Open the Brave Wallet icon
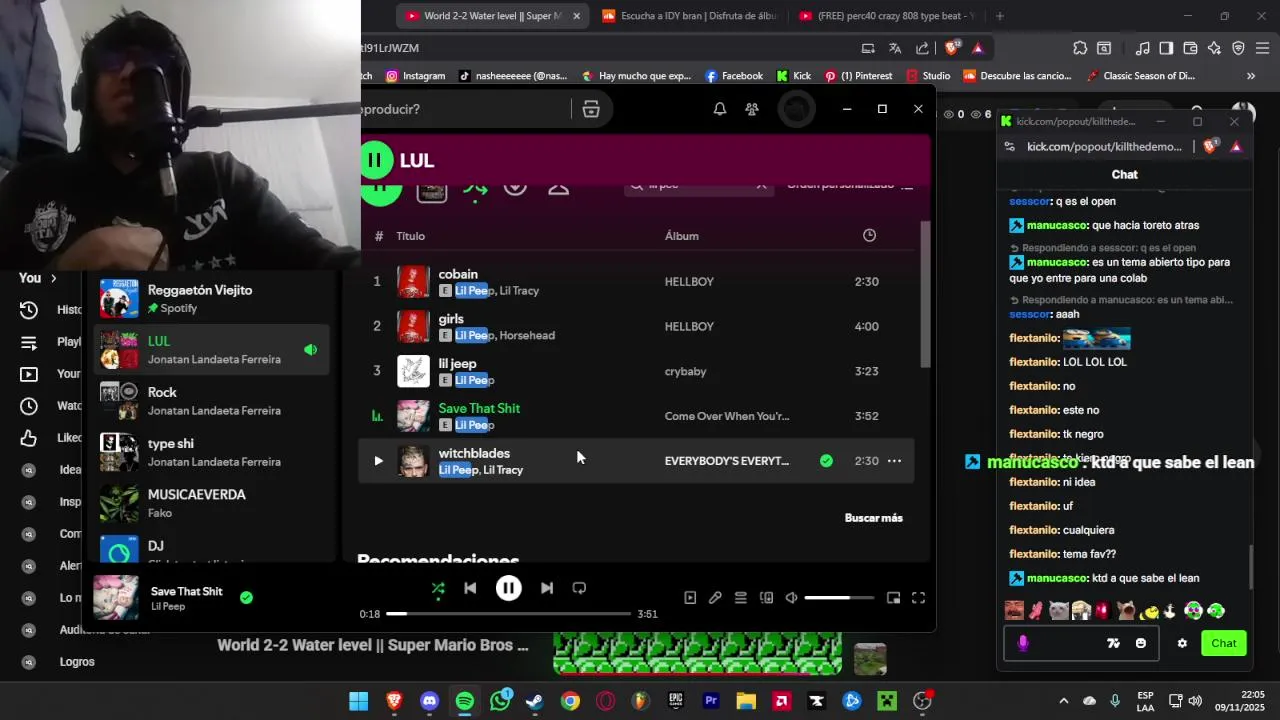 tap(1190, 48)
